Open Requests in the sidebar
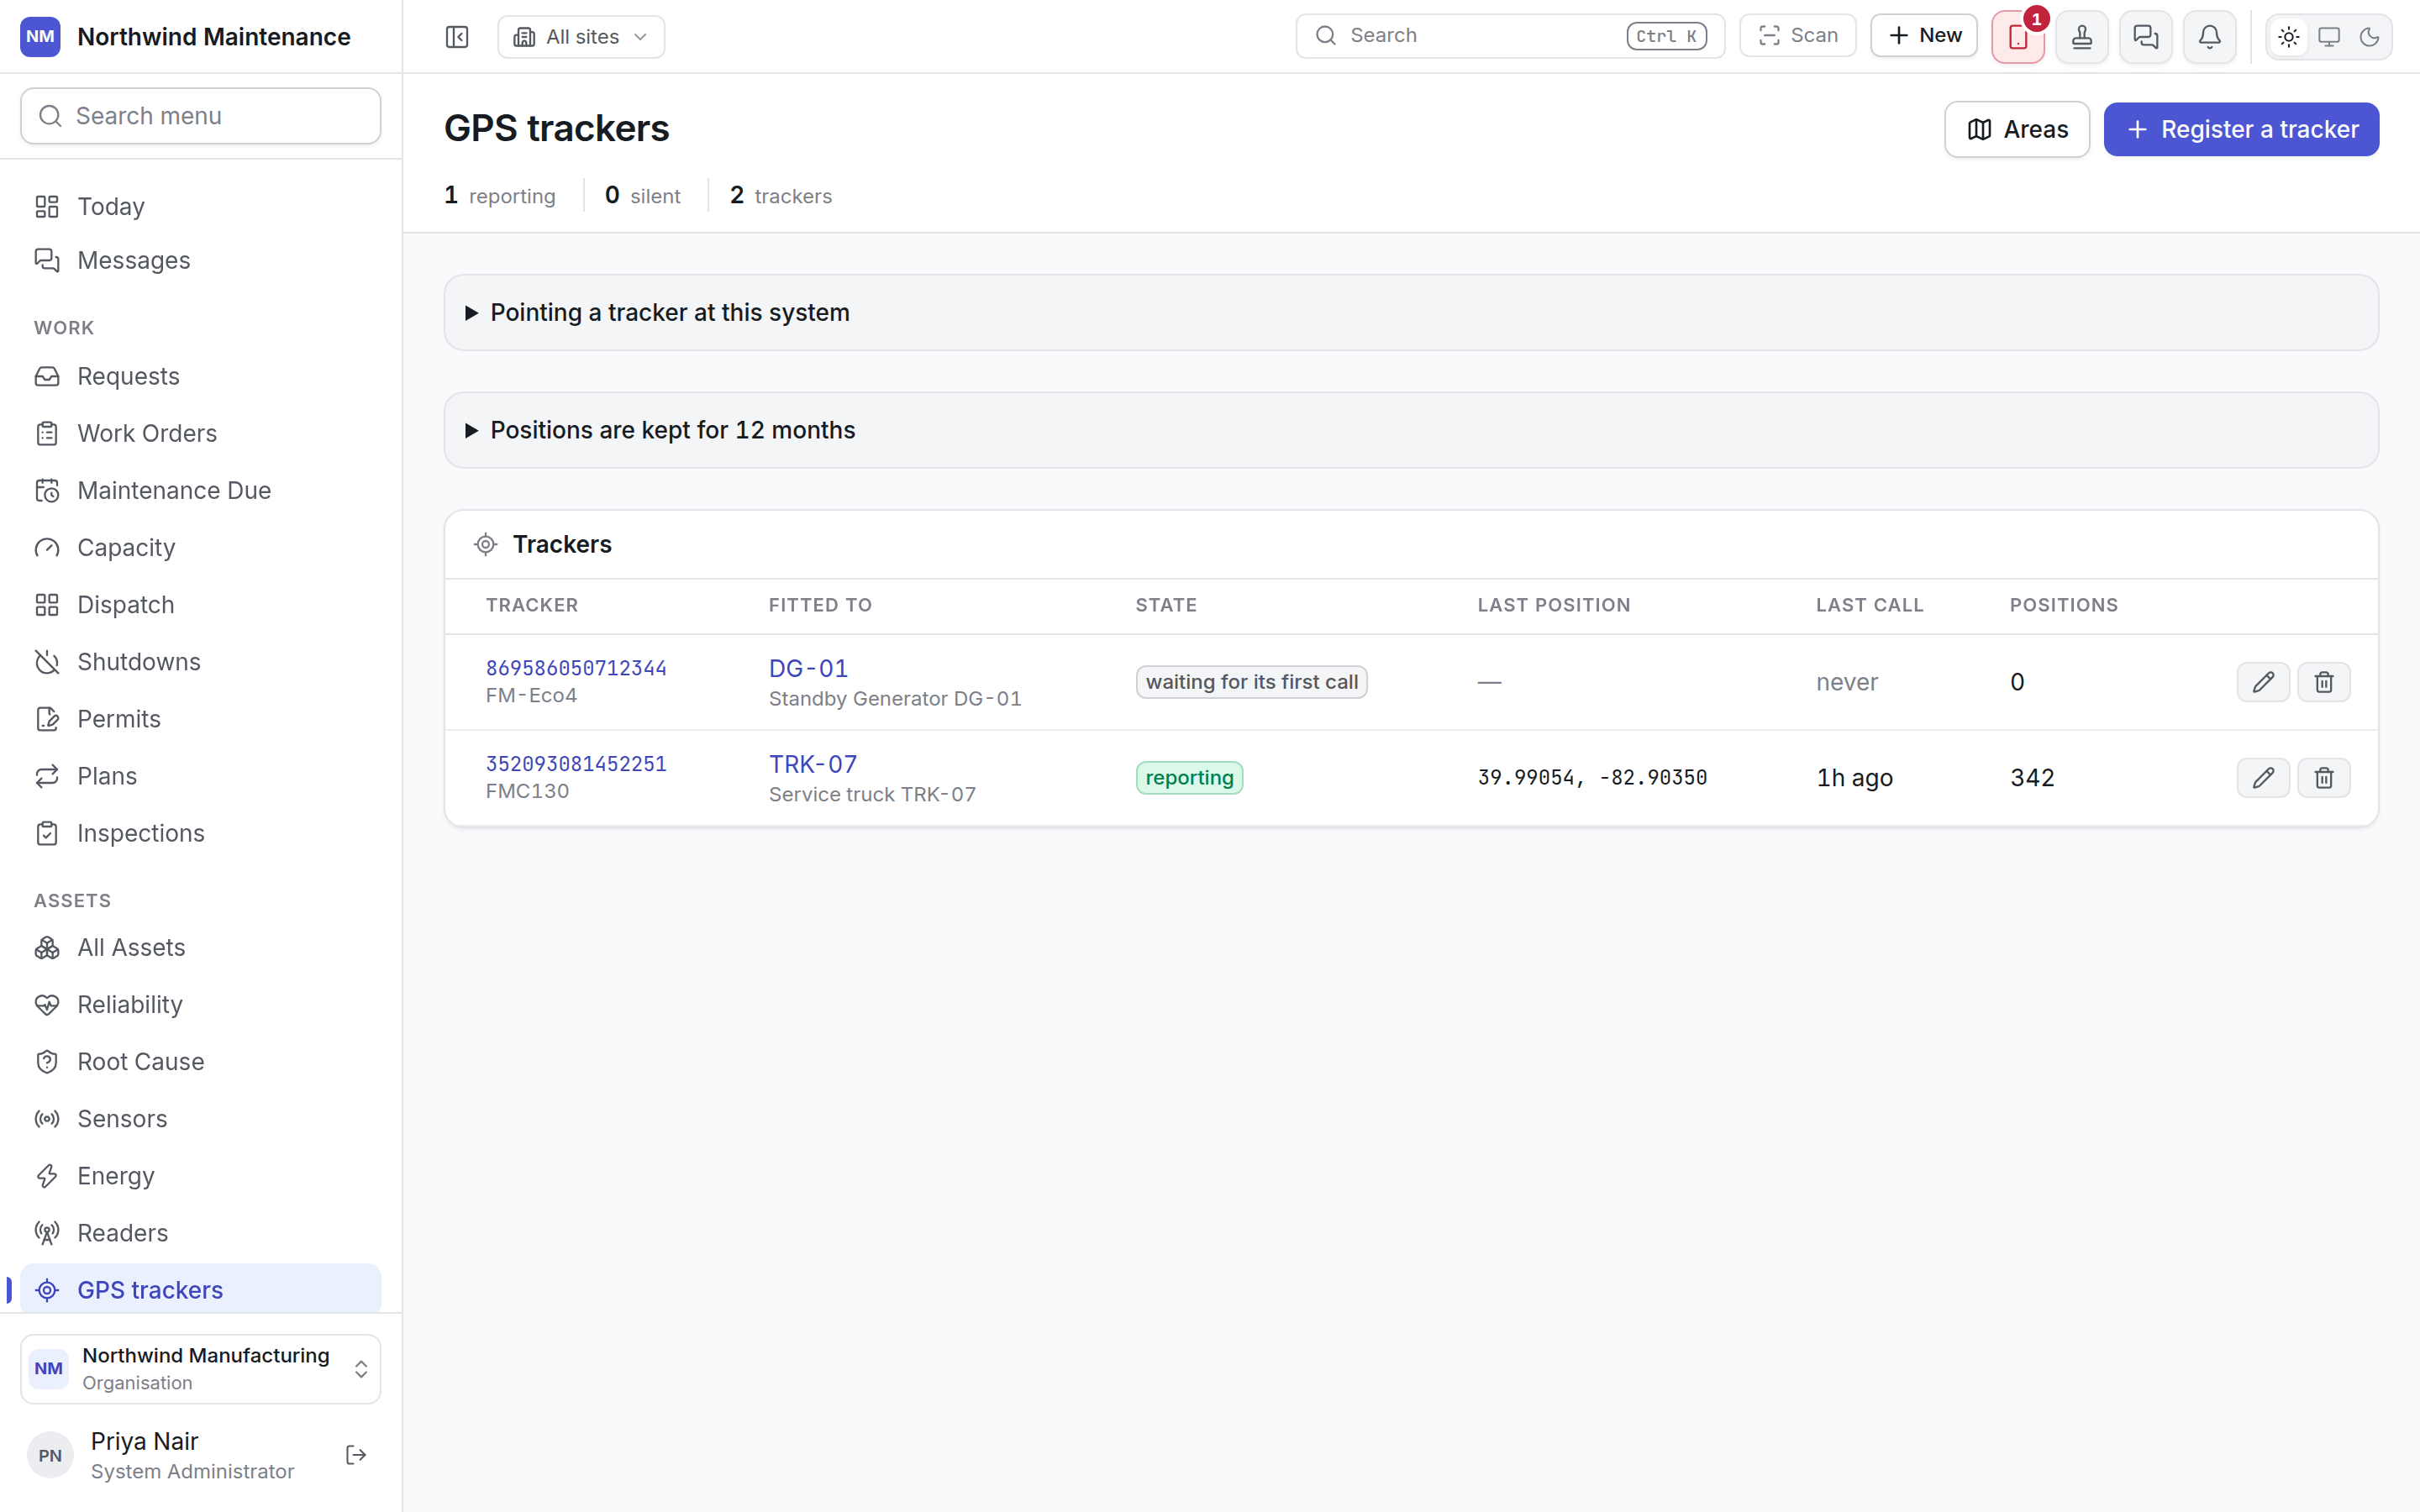Screen dimensions: 2420x1512 coord(201,376)
